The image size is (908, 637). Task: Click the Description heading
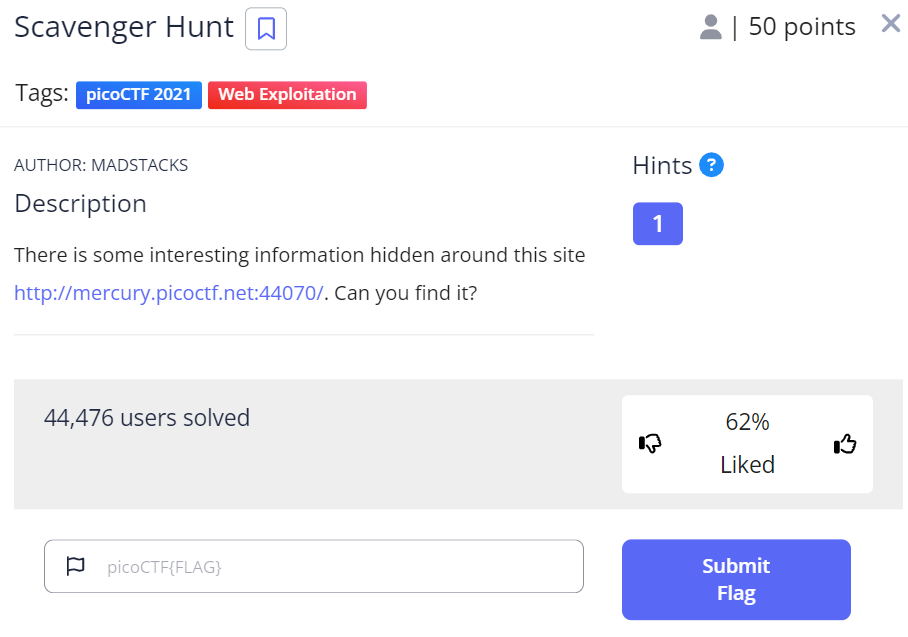(x=80, y=204)
